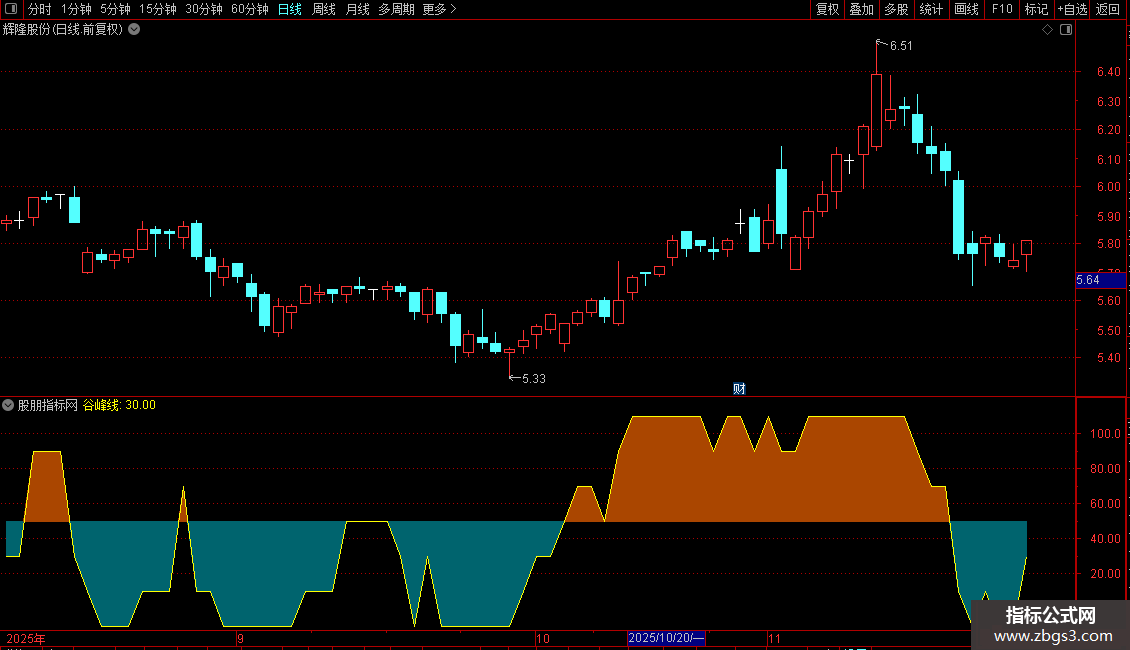
Task: Click the 叠加 overlay button
Action: (862, 9)
